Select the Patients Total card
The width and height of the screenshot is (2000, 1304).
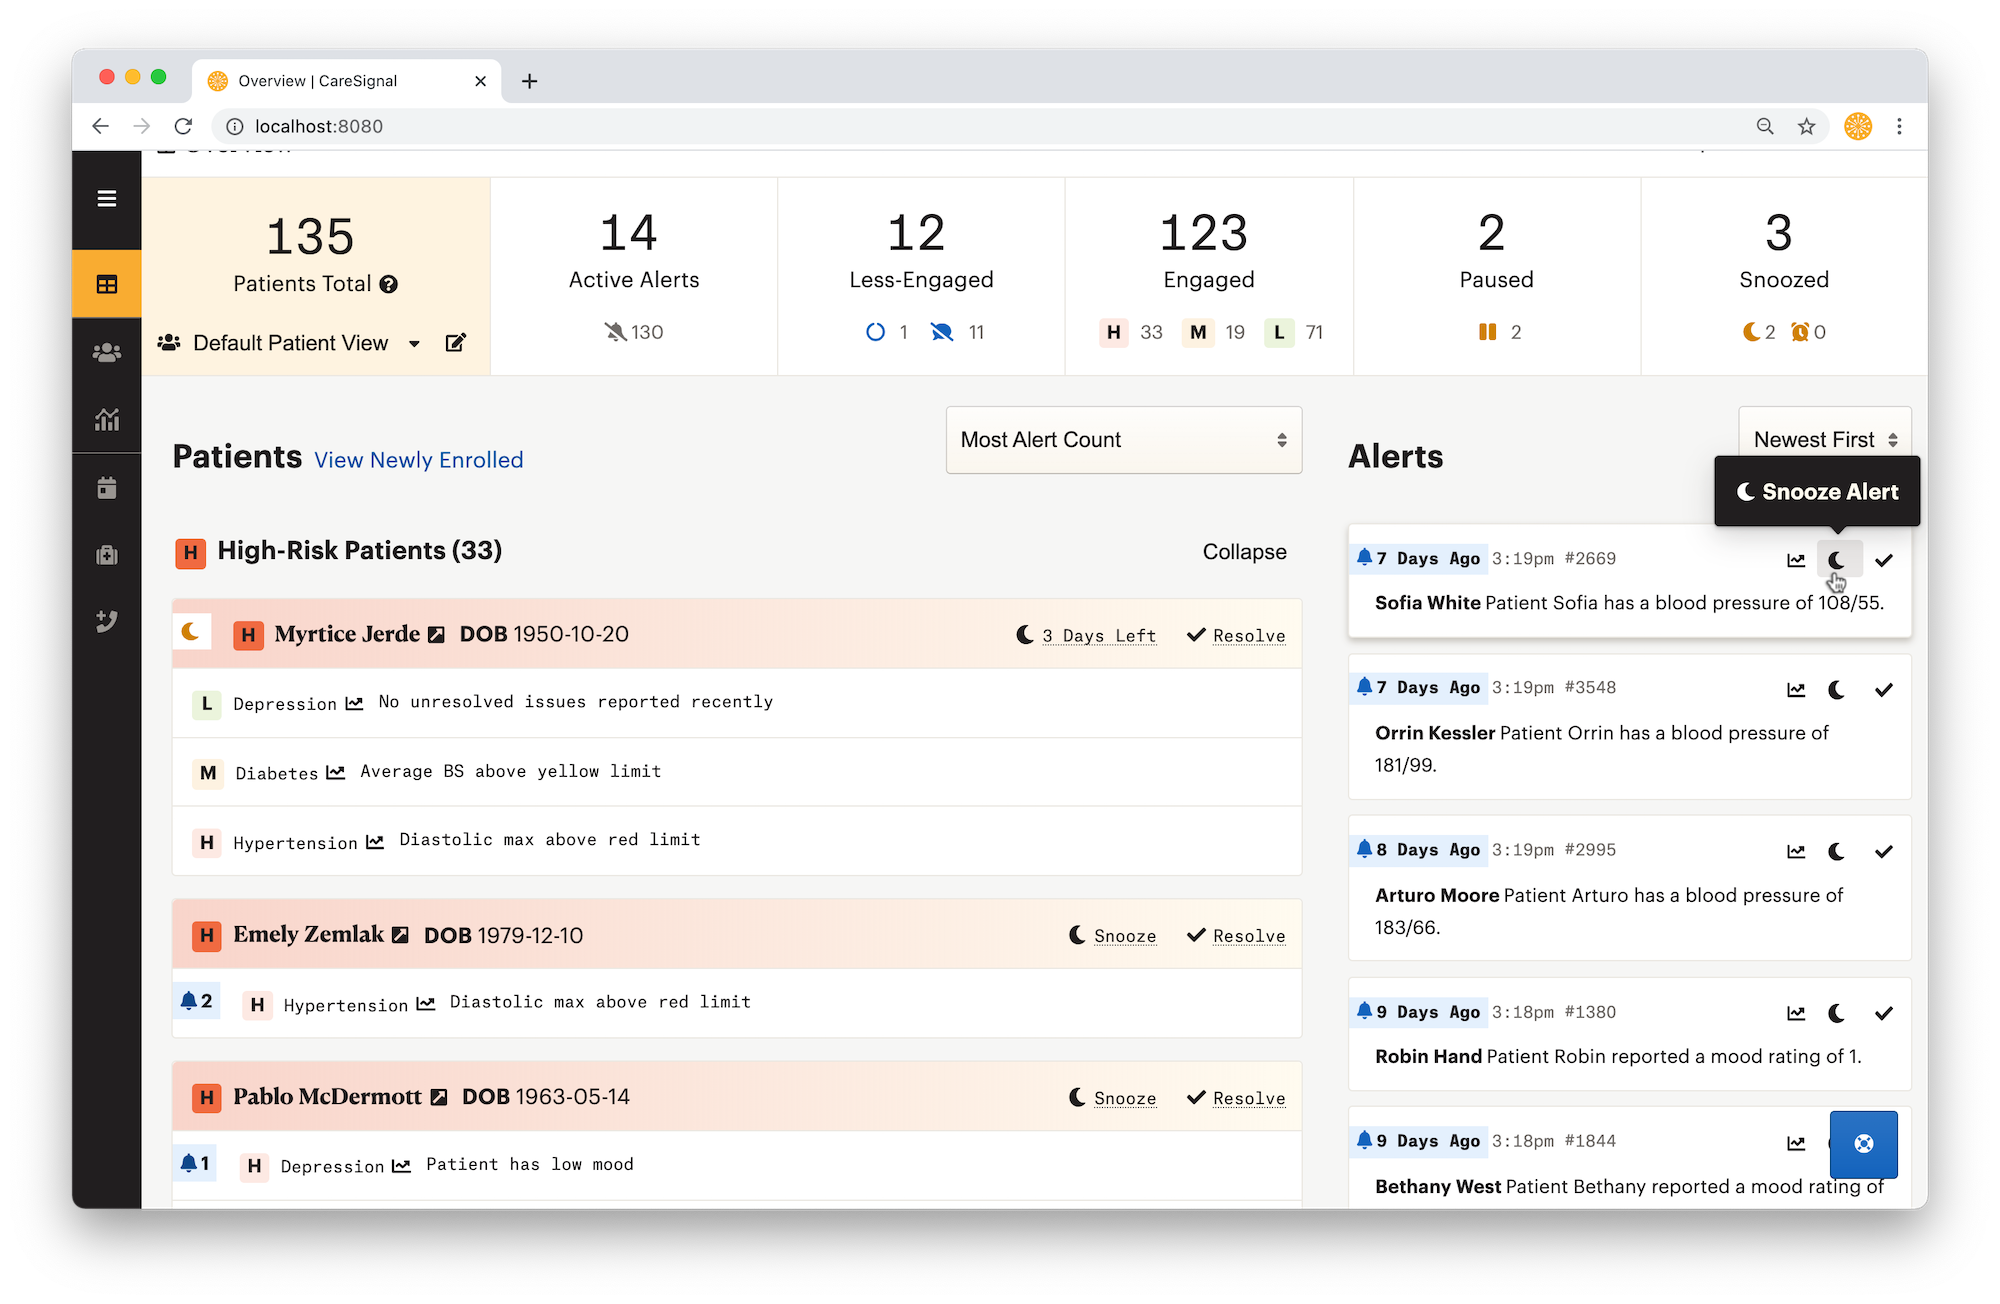click(316, 277)
